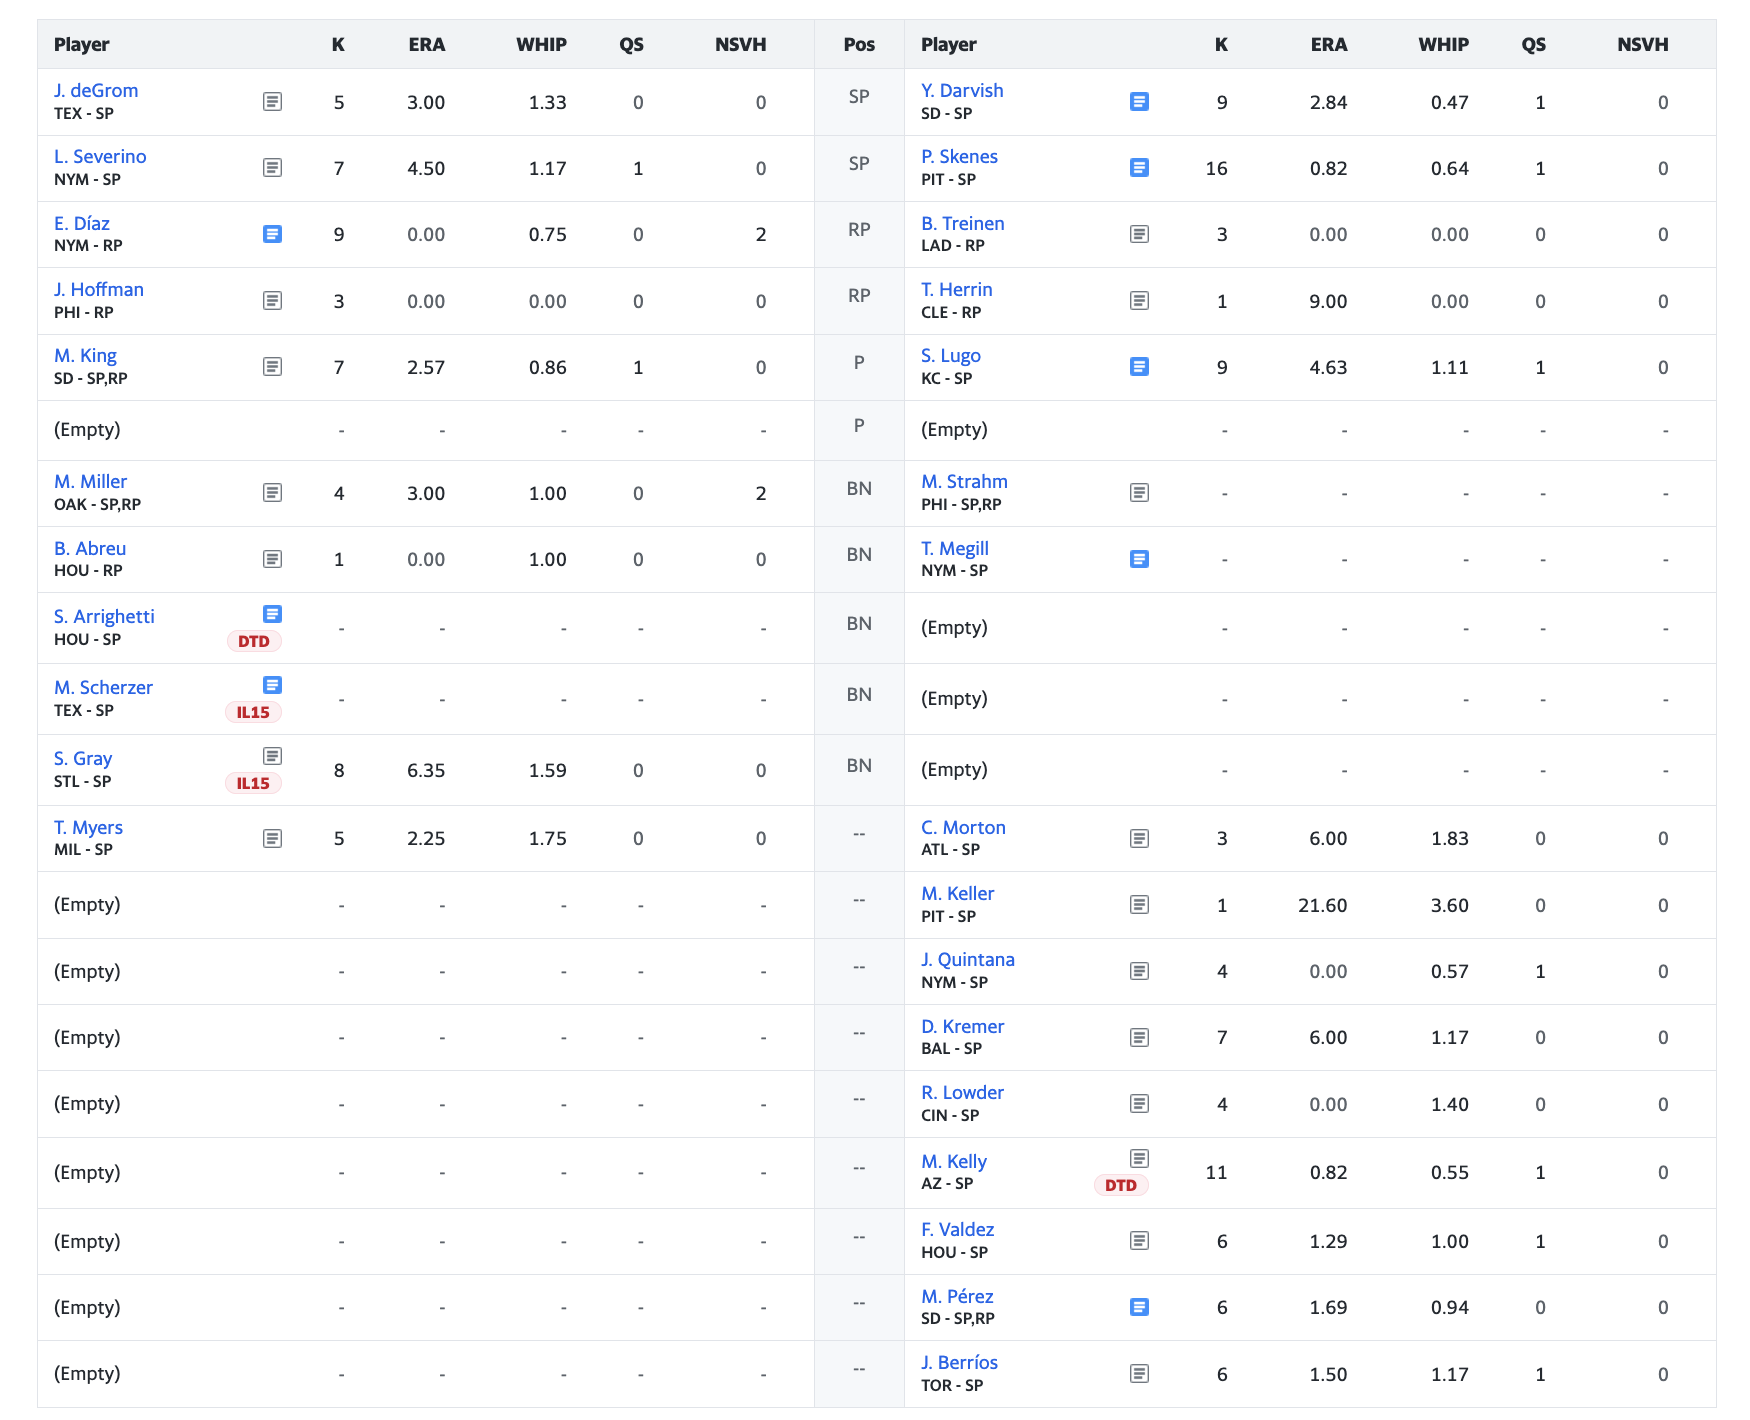The image size is (1750, 1420).
Task: Open D. Kremer player link
Action: pos(963,1026)
